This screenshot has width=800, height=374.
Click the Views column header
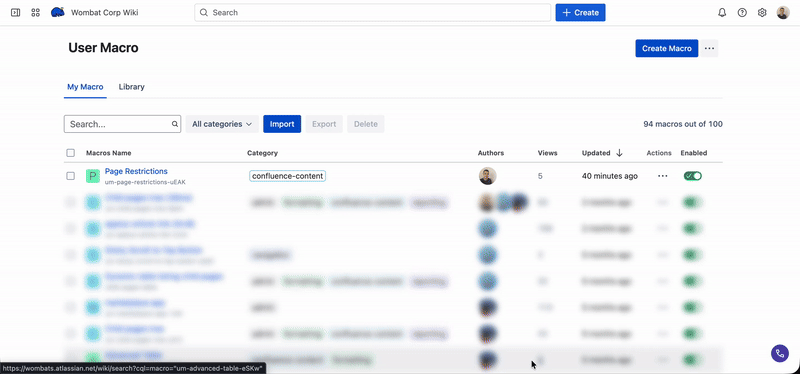[547, 153]
